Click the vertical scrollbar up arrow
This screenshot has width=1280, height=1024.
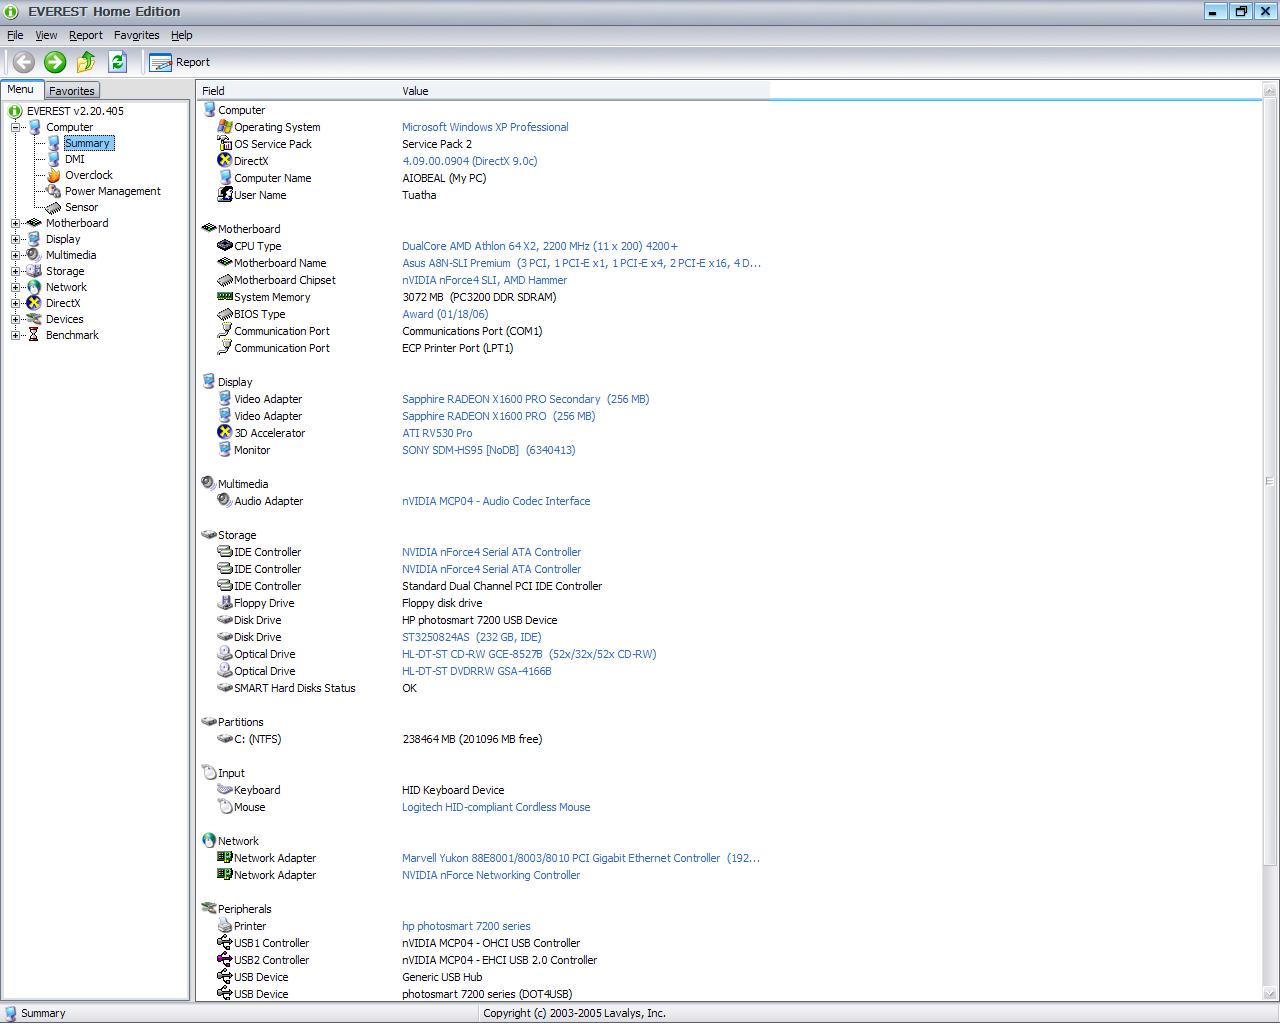pyautogui.click(x=1271, y=90)
